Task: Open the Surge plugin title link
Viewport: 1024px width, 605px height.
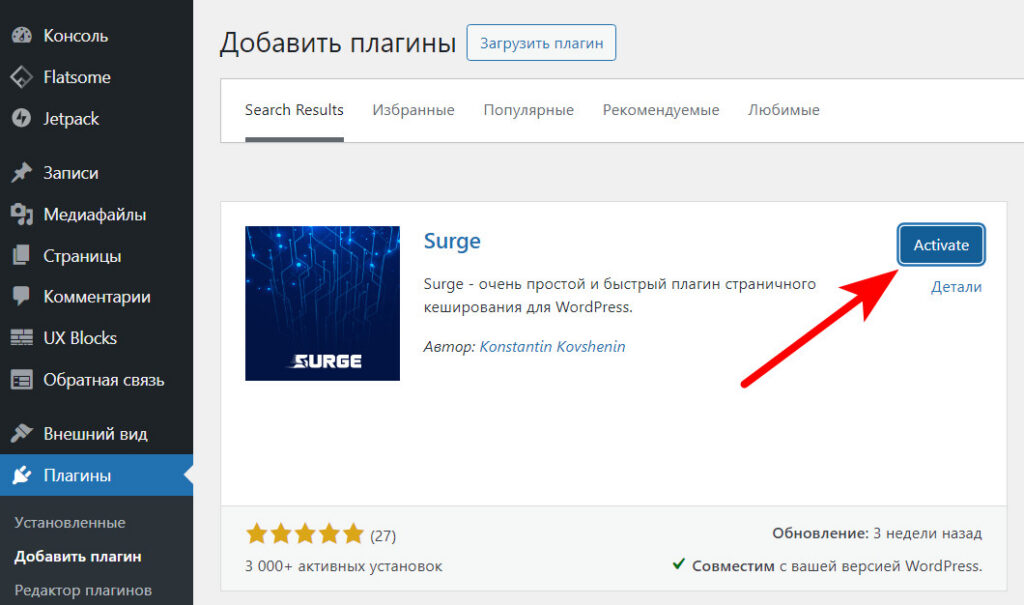Action: 452,241
